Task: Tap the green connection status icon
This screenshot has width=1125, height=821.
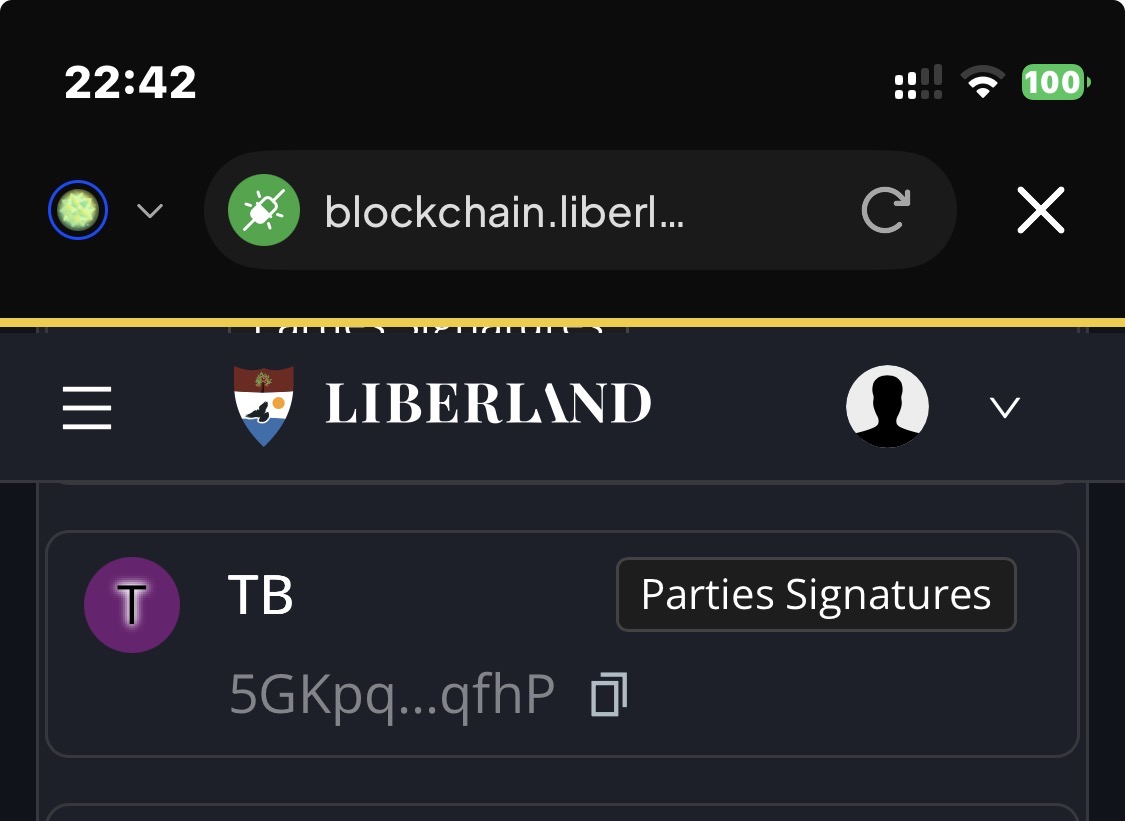Action: [264, 211]
